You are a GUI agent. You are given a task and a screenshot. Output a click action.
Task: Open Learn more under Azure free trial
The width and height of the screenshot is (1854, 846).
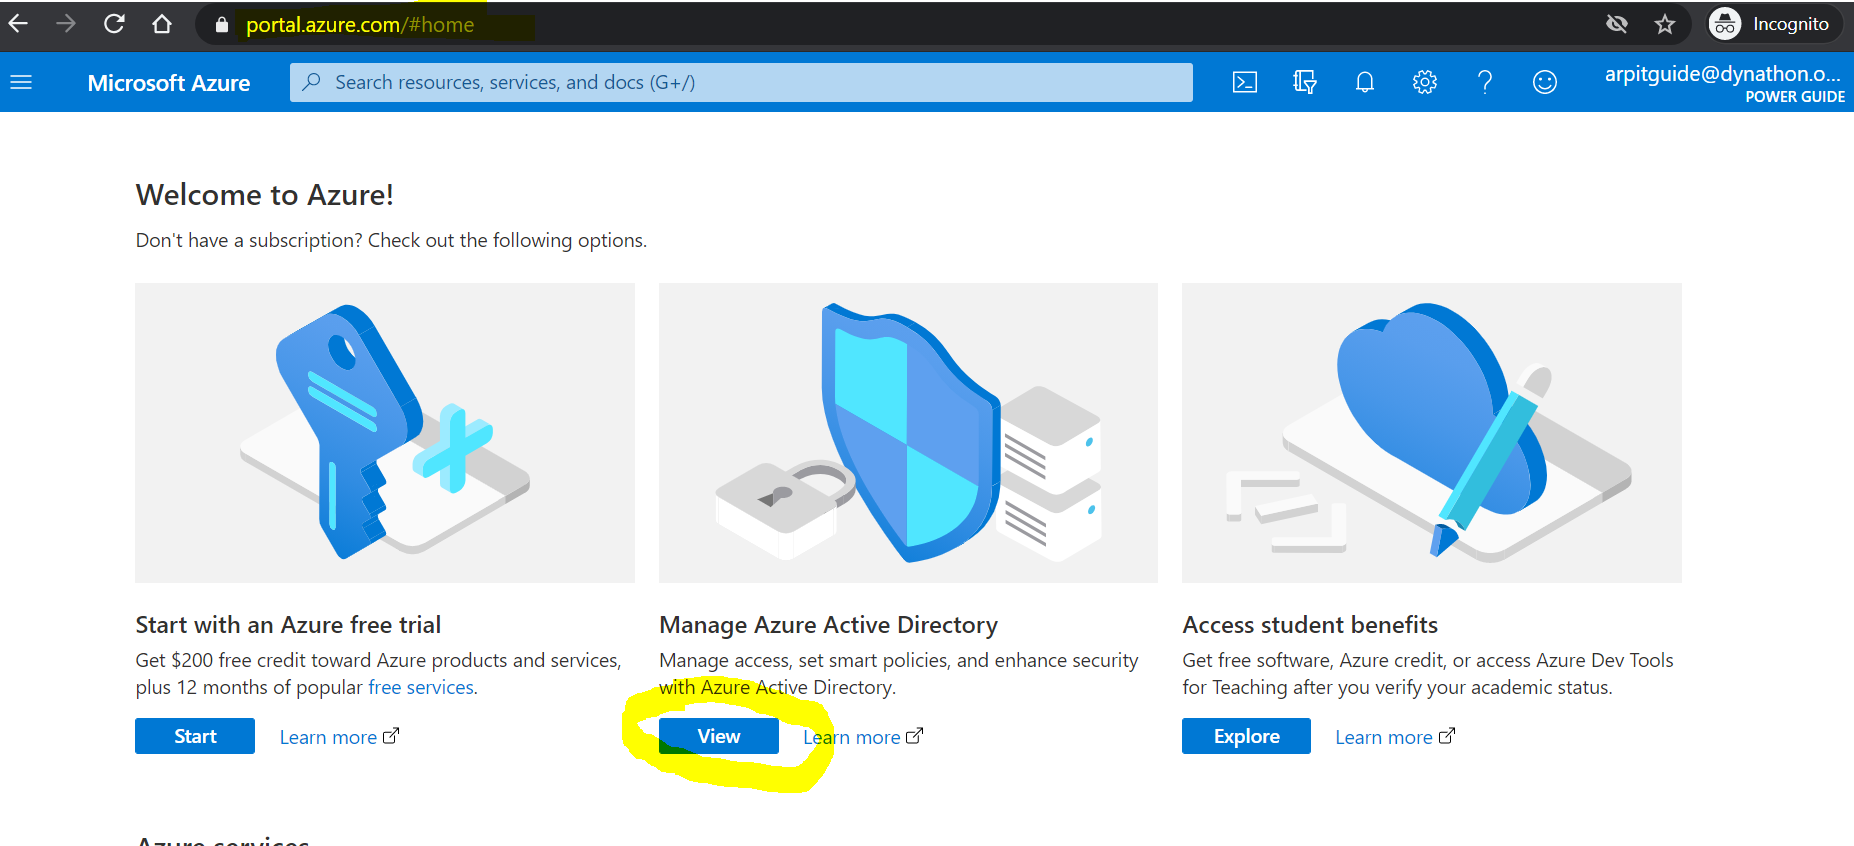[339, 737]
